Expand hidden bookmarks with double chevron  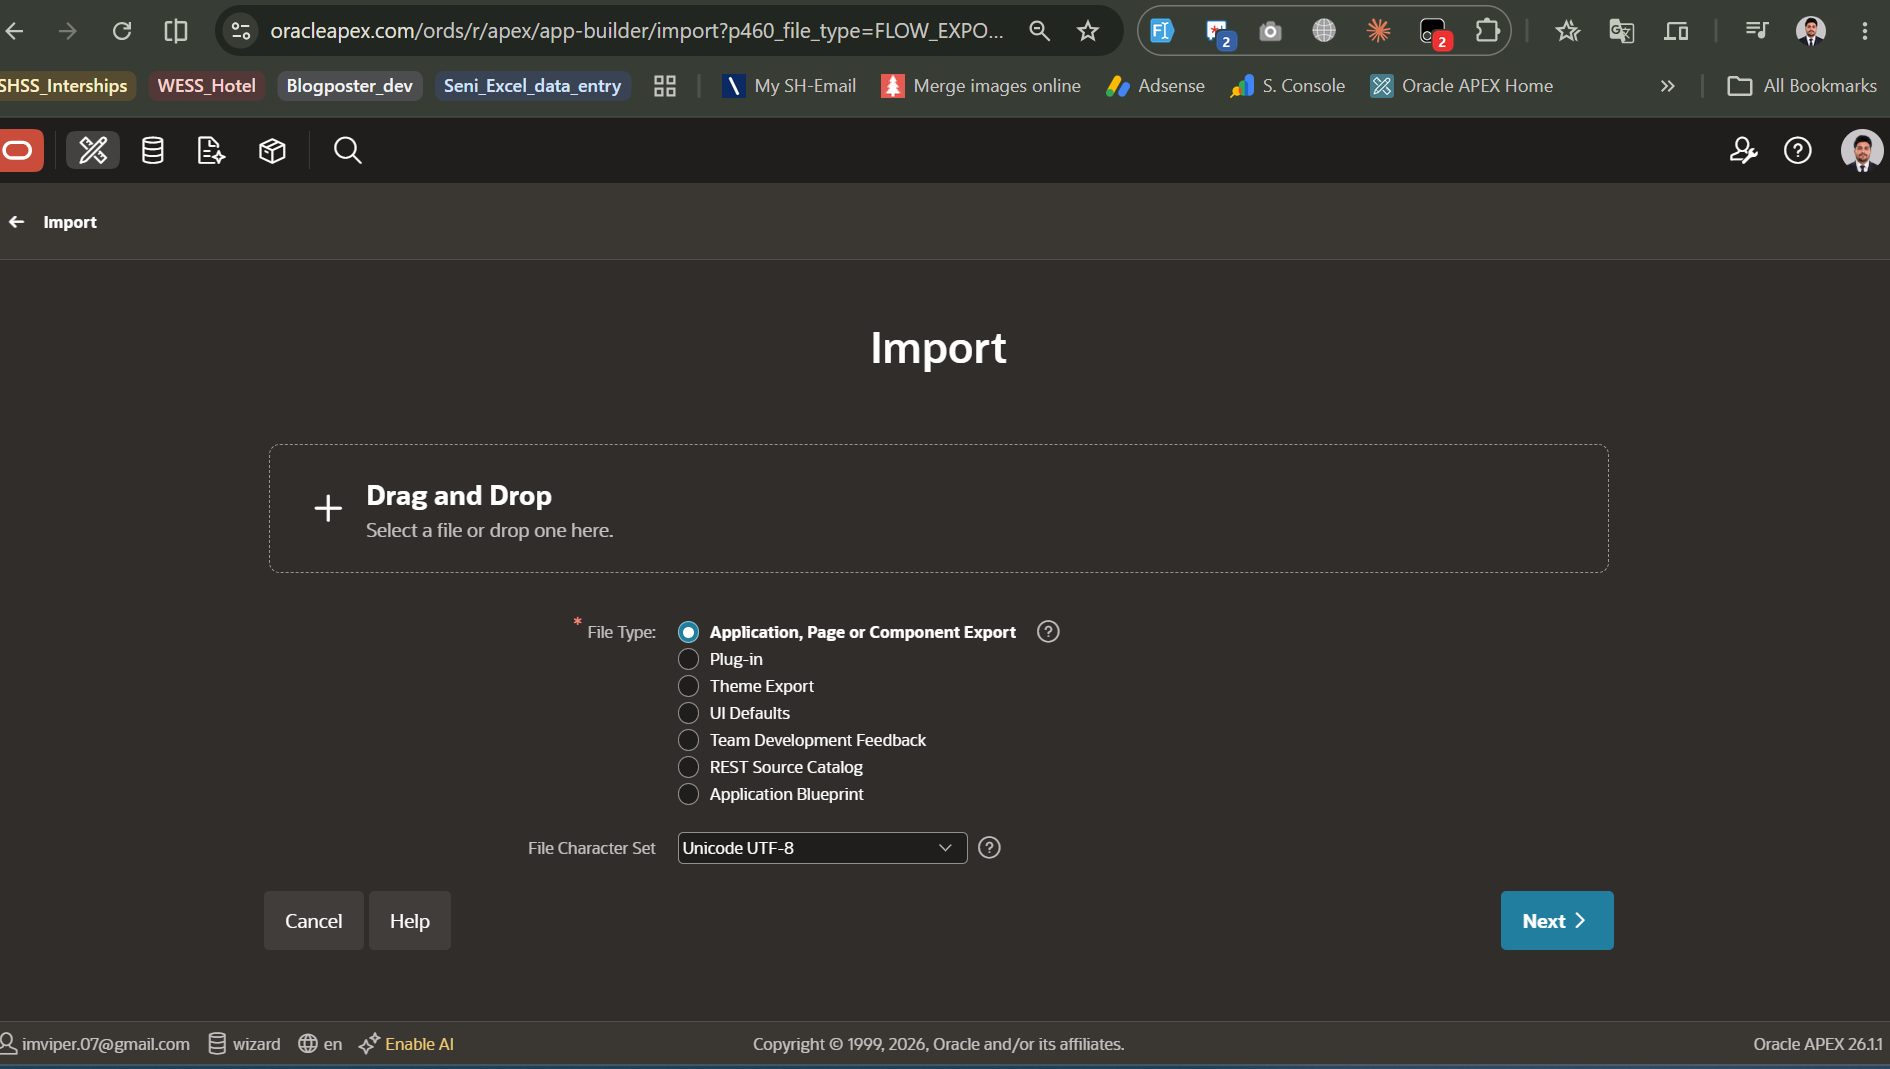point(1667,86)
